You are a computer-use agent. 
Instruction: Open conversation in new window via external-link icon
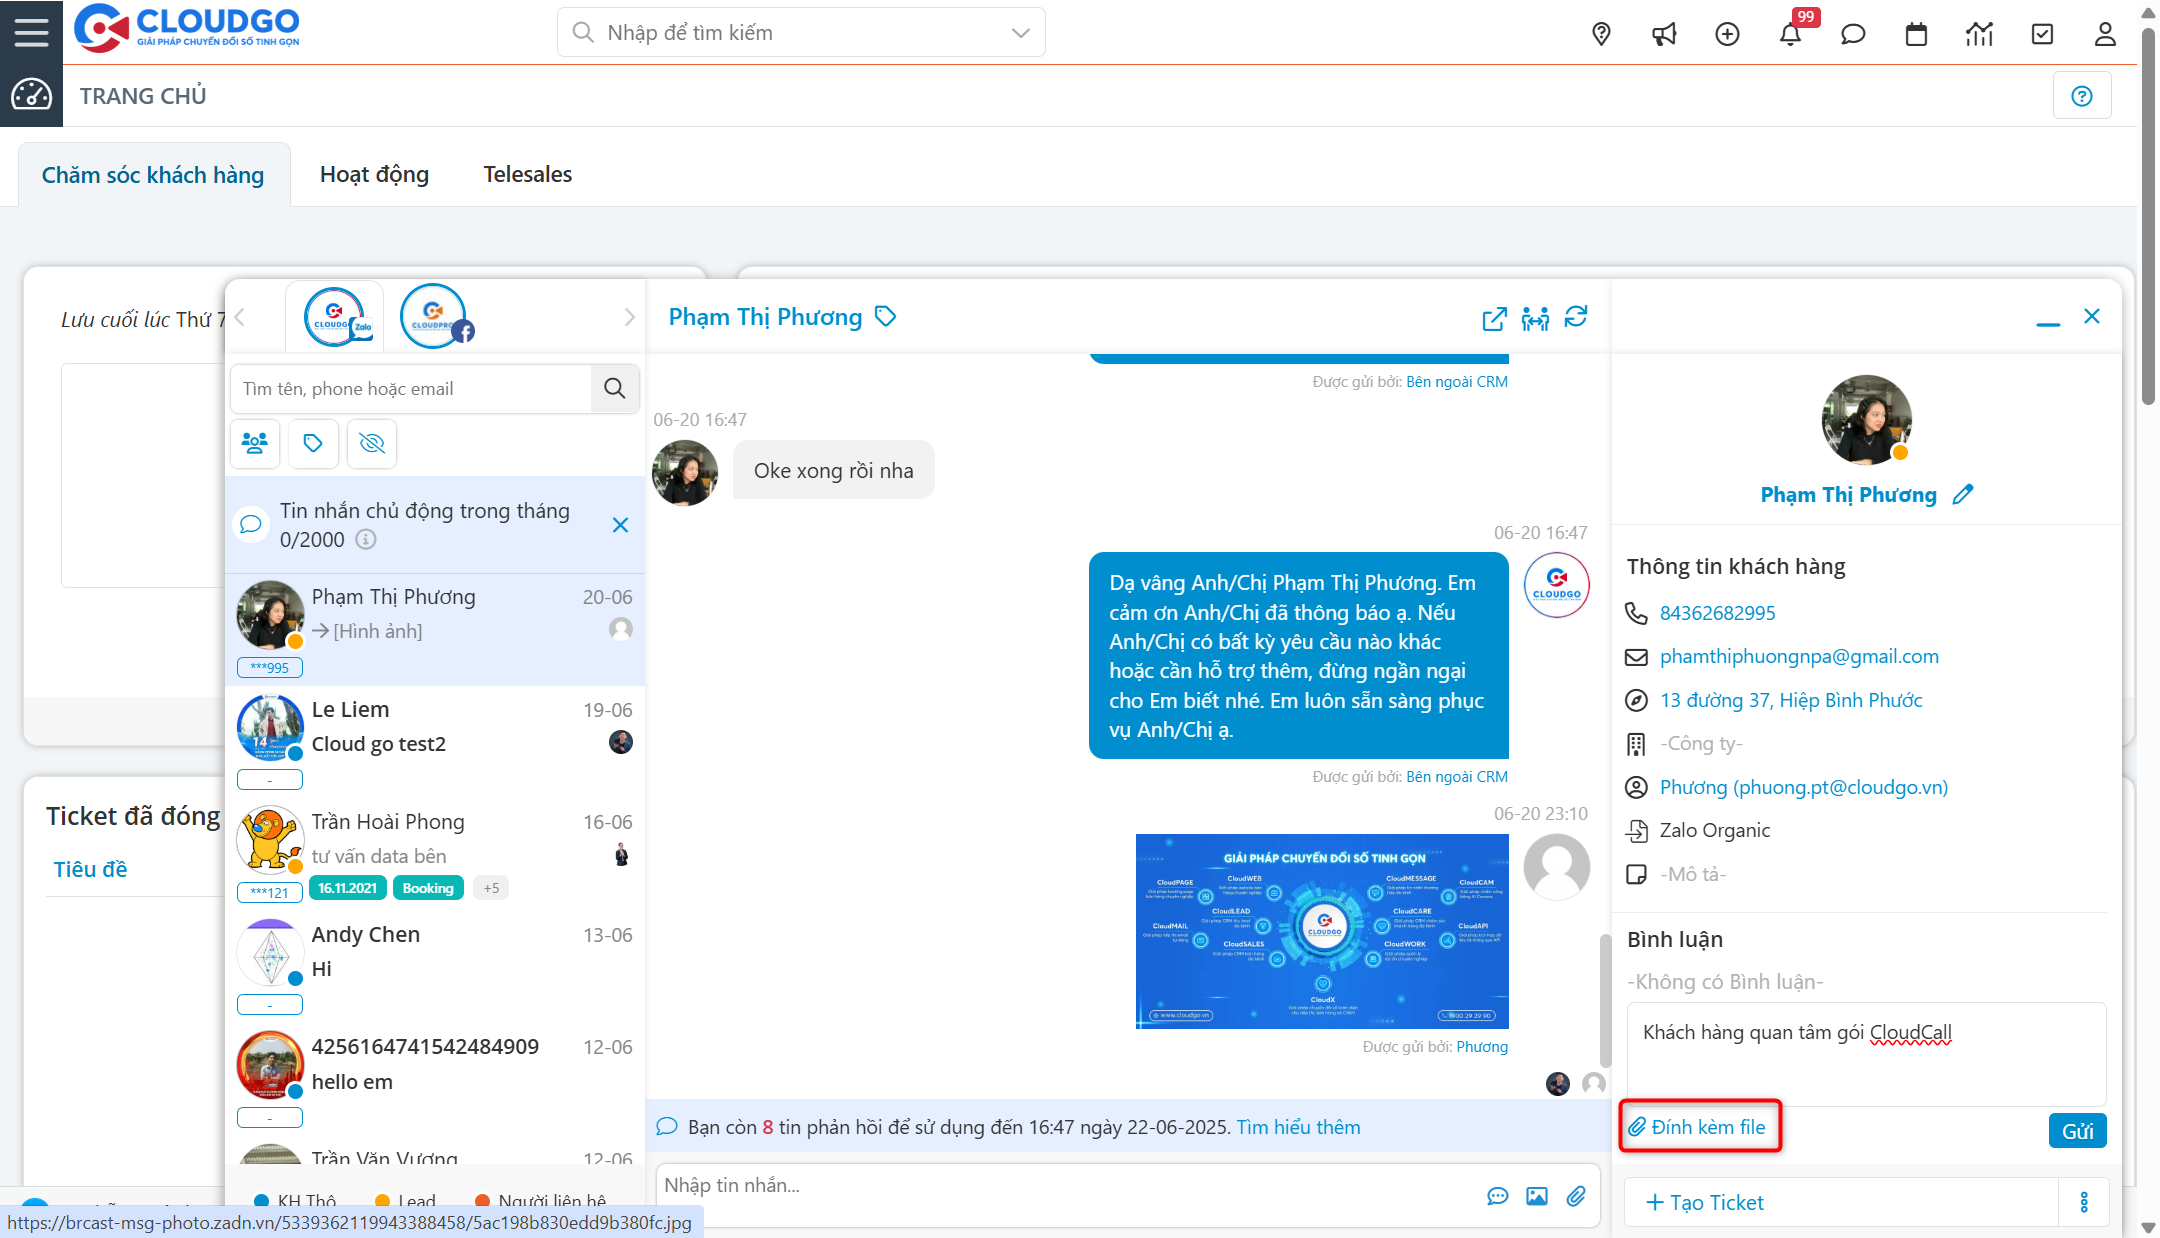(1493, 319)
